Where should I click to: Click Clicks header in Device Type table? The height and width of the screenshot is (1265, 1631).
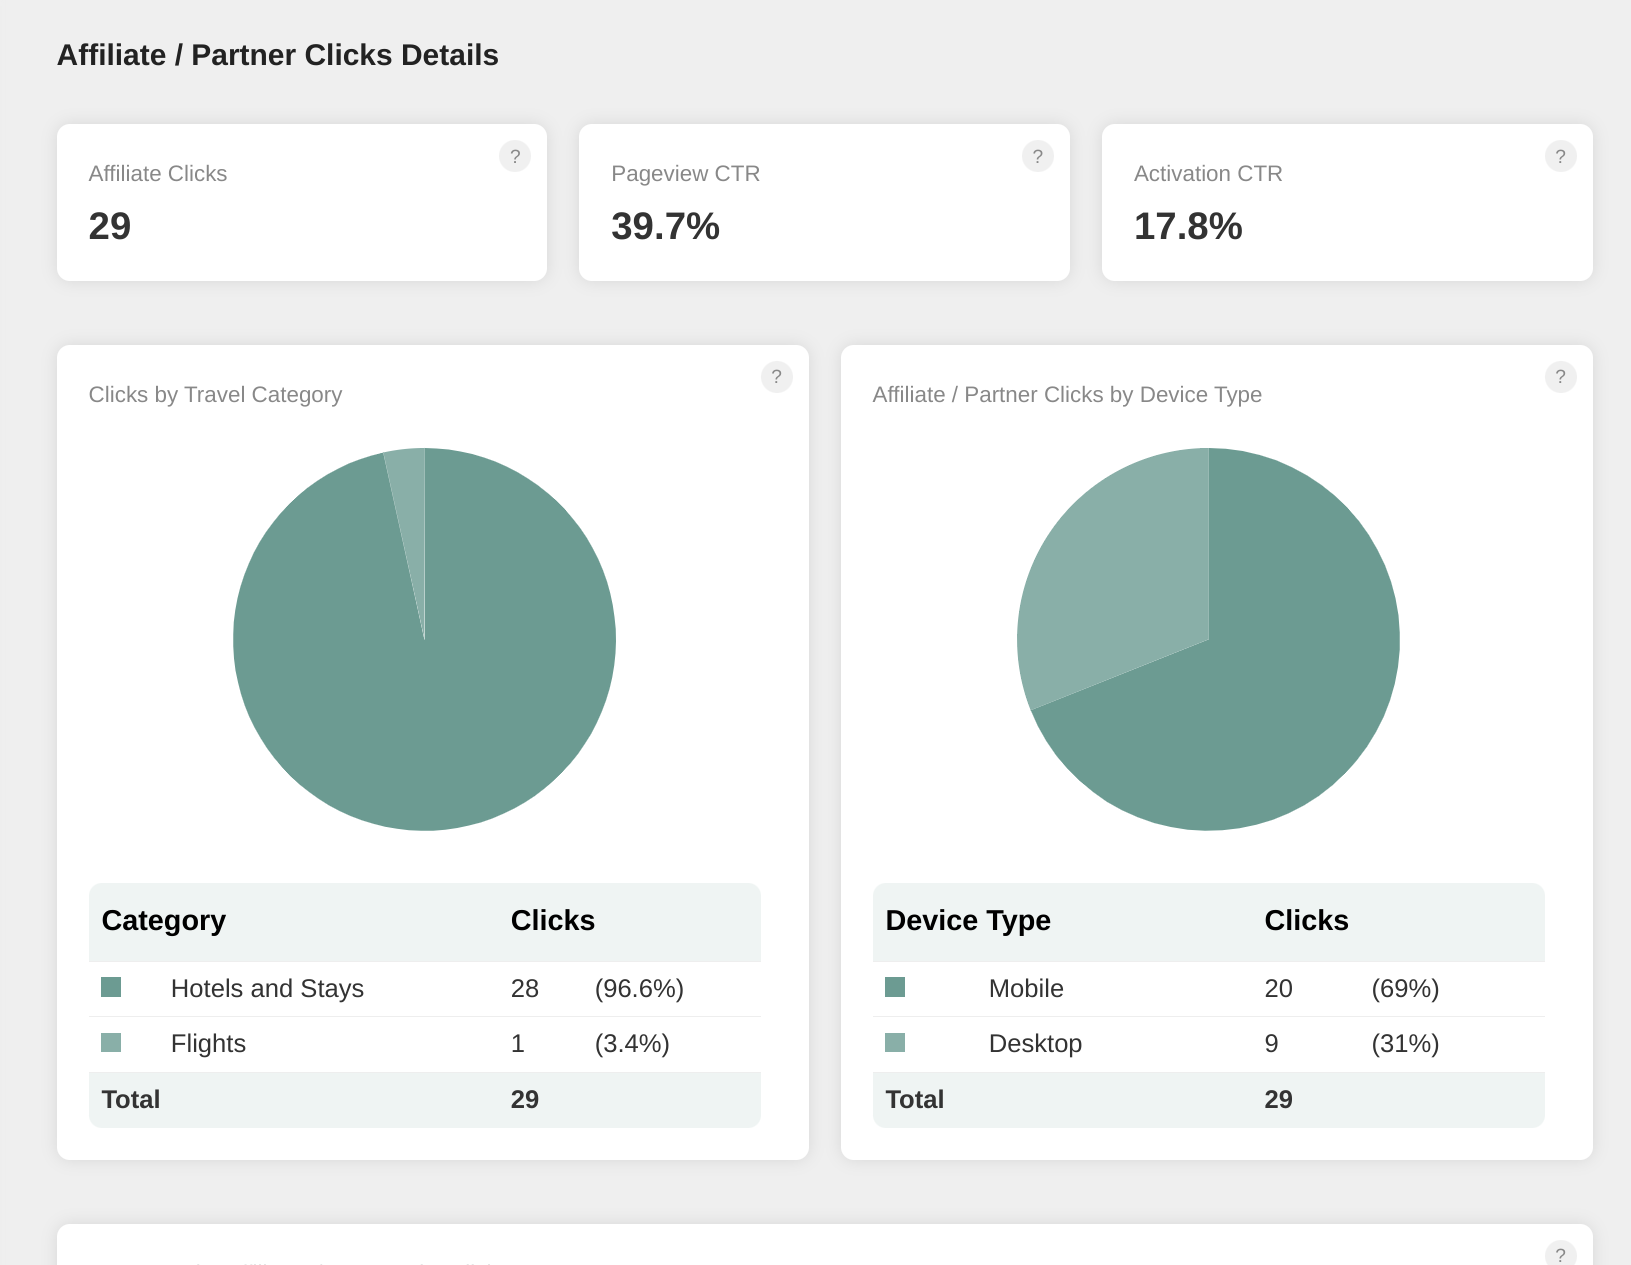(1307, 920)
